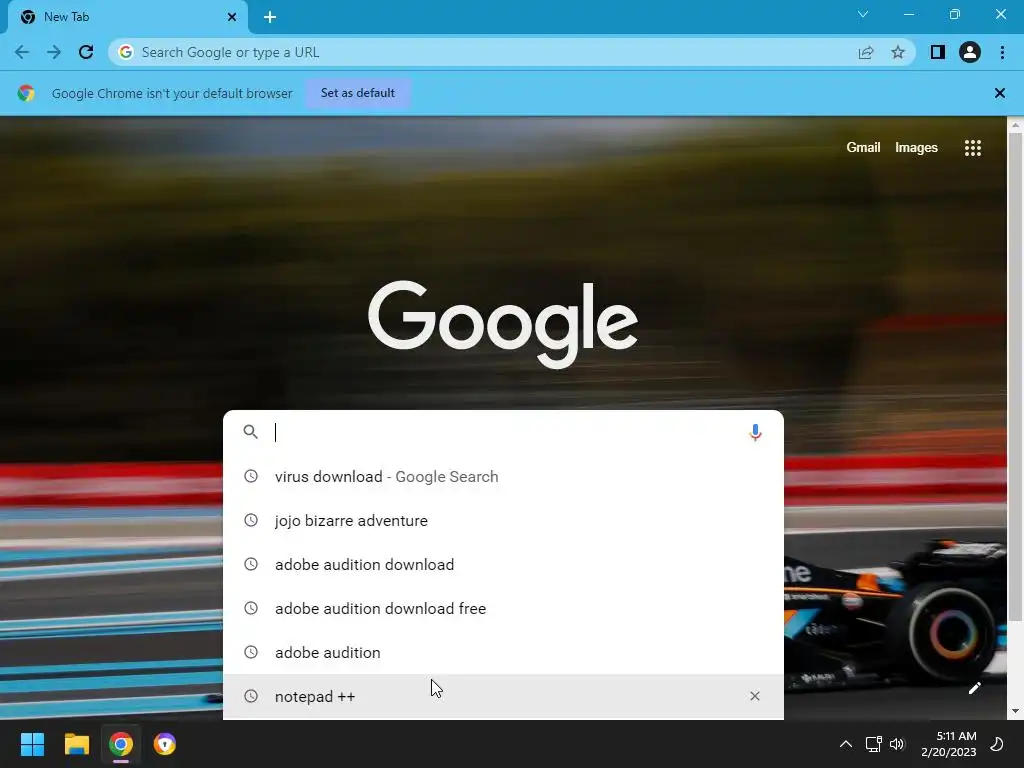Click the scrollbar down arrow

(1015, 711)
